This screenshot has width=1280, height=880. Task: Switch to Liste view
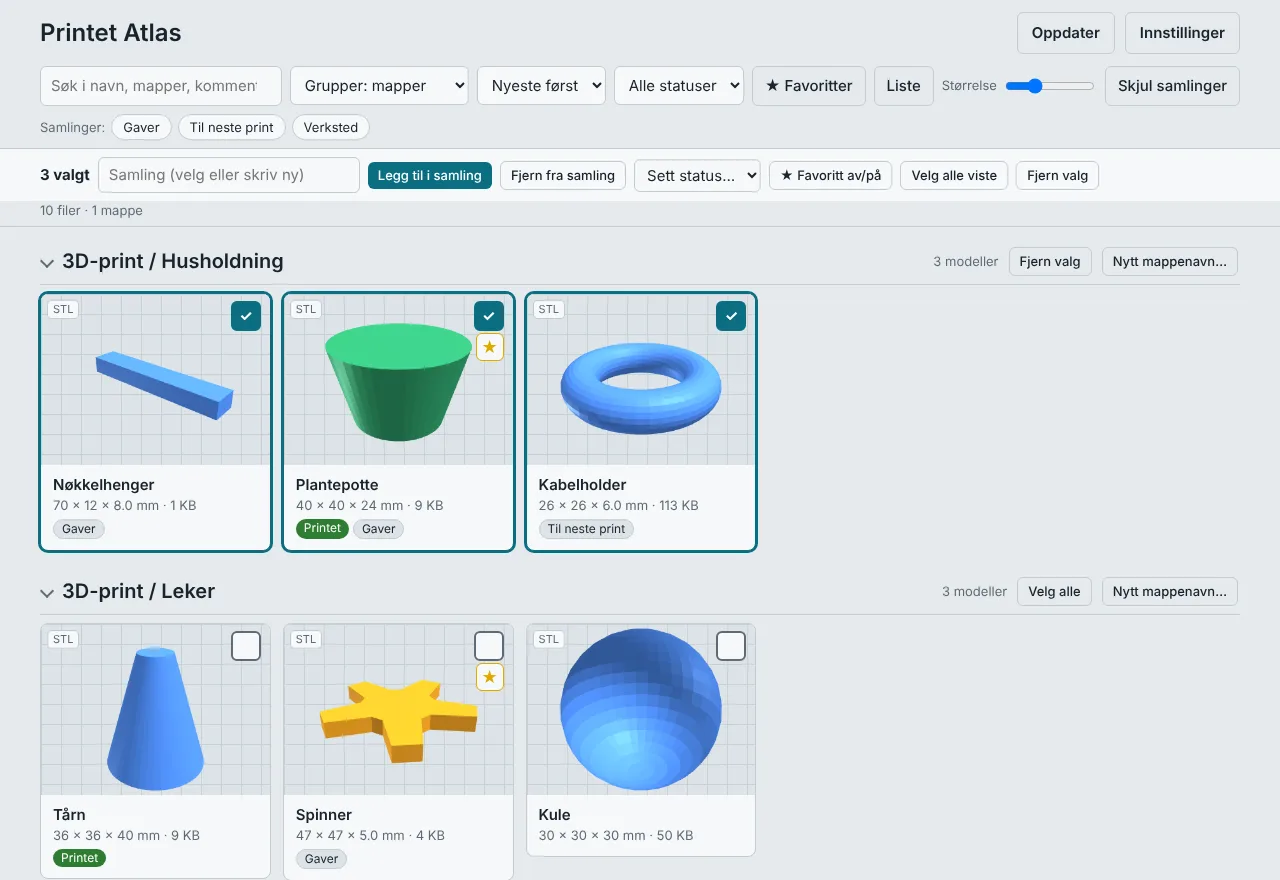pos(903,86)
